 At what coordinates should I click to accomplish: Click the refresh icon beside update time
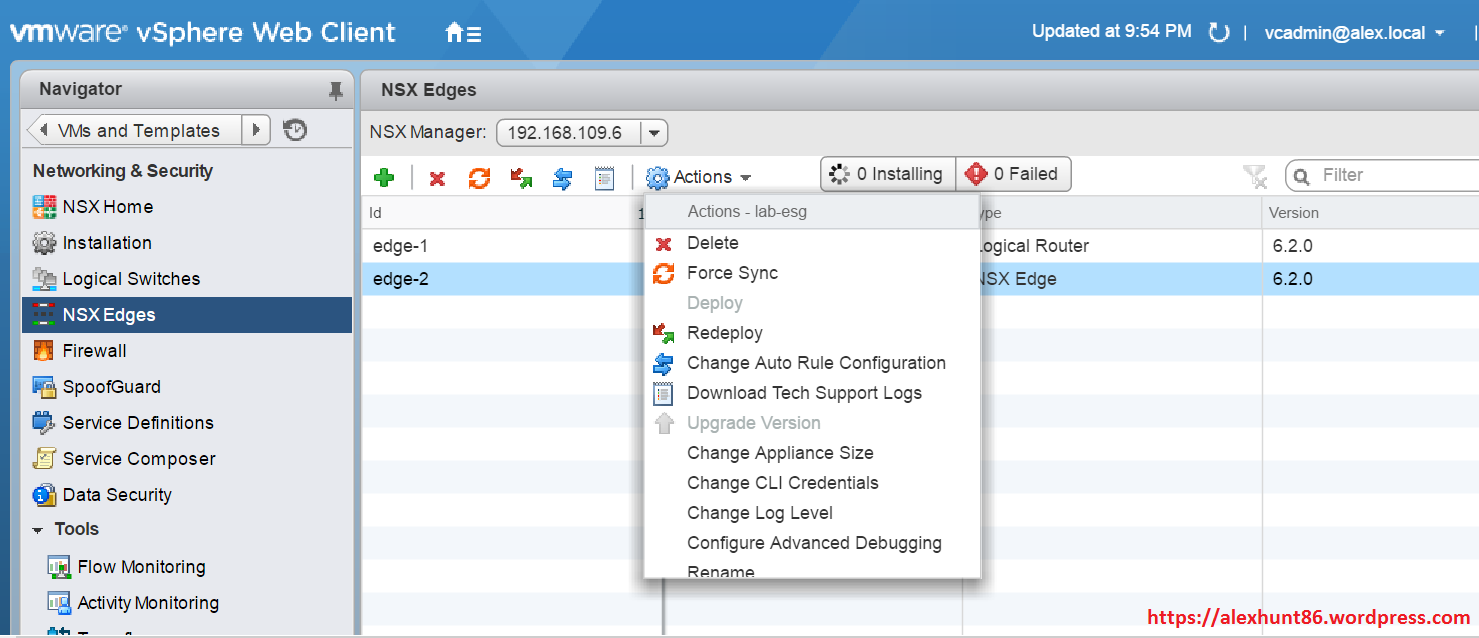1218,33
